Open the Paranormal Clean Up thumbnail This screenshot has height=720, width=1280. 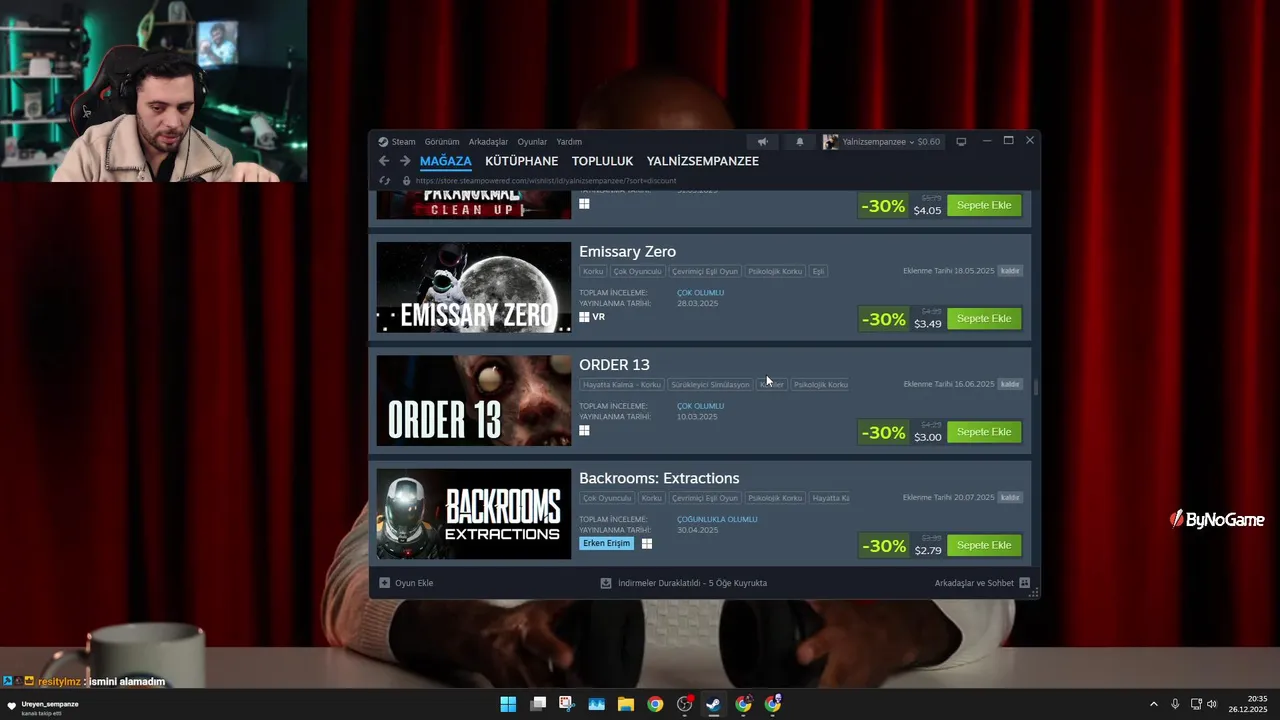click(x=474, y=204)
